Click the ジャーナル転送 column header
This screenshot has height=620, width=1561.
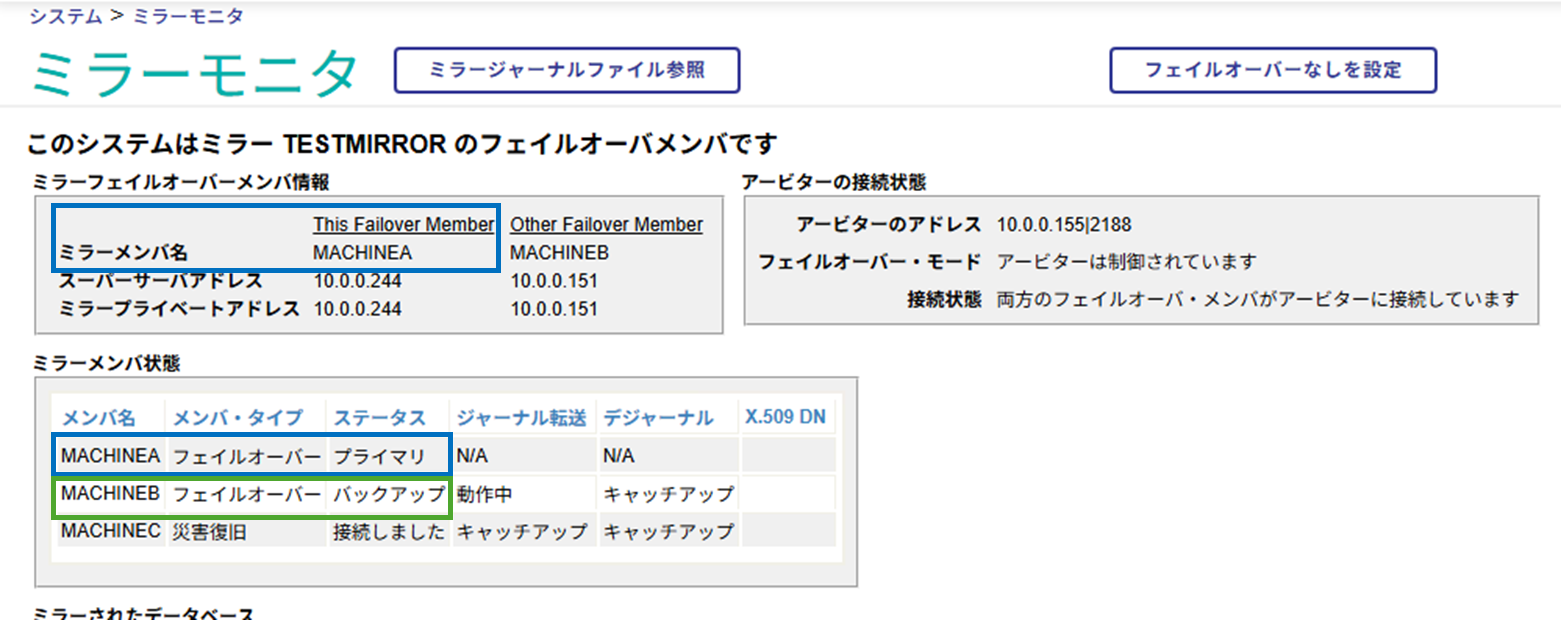520,417
